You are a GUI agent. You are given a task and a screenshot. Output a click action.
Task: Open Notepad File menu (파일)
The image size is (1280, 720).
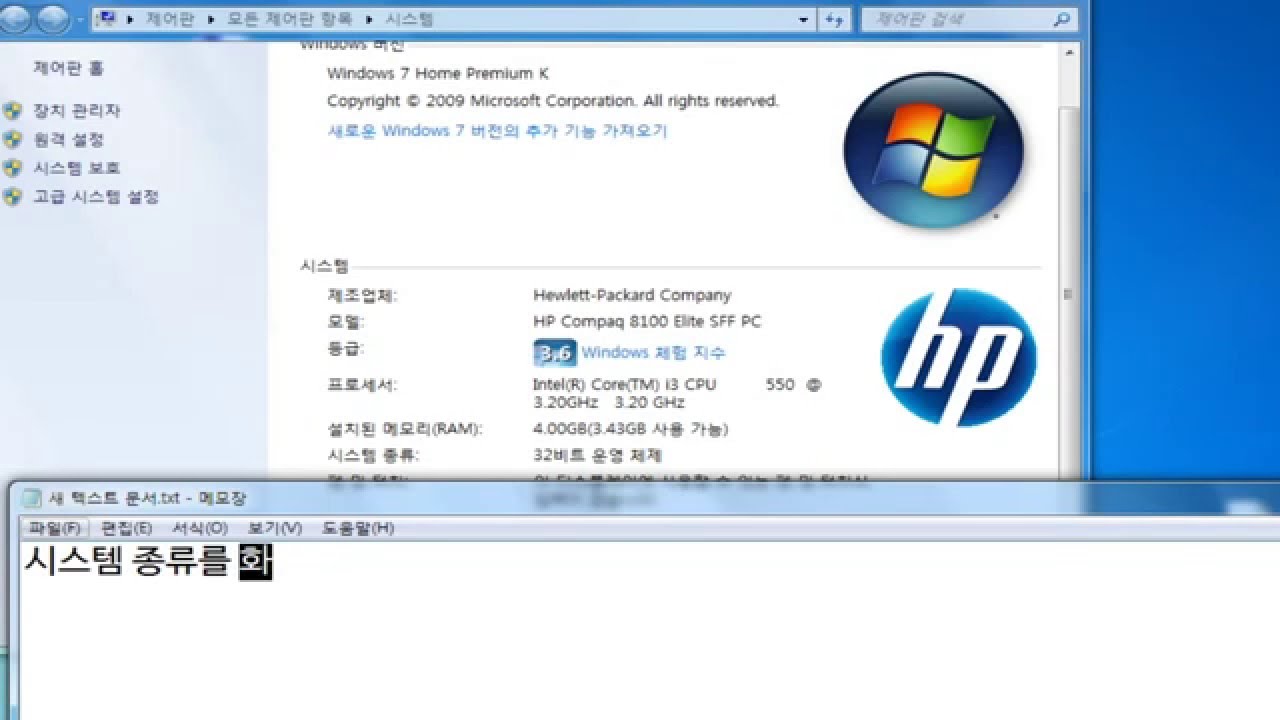pyautogui.click(x=54, y=528)
